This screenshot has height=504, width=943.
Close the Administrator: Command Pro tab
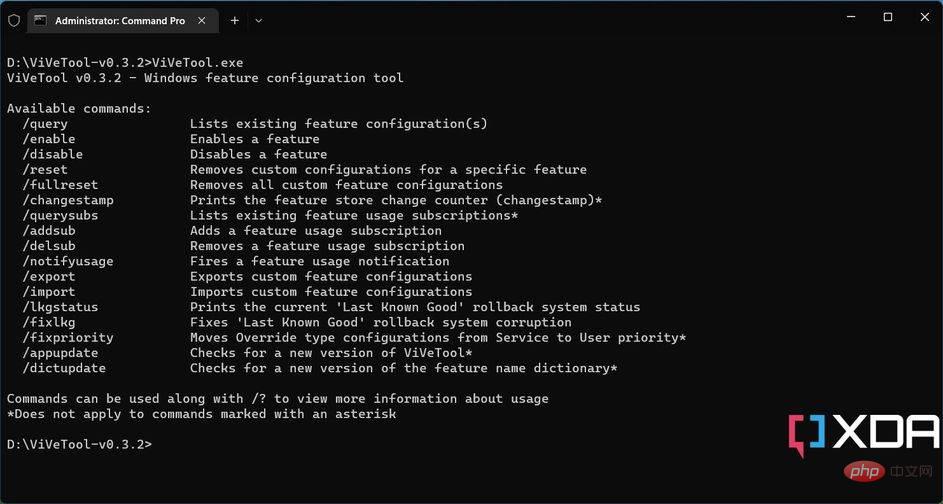(x=201, y=20)
